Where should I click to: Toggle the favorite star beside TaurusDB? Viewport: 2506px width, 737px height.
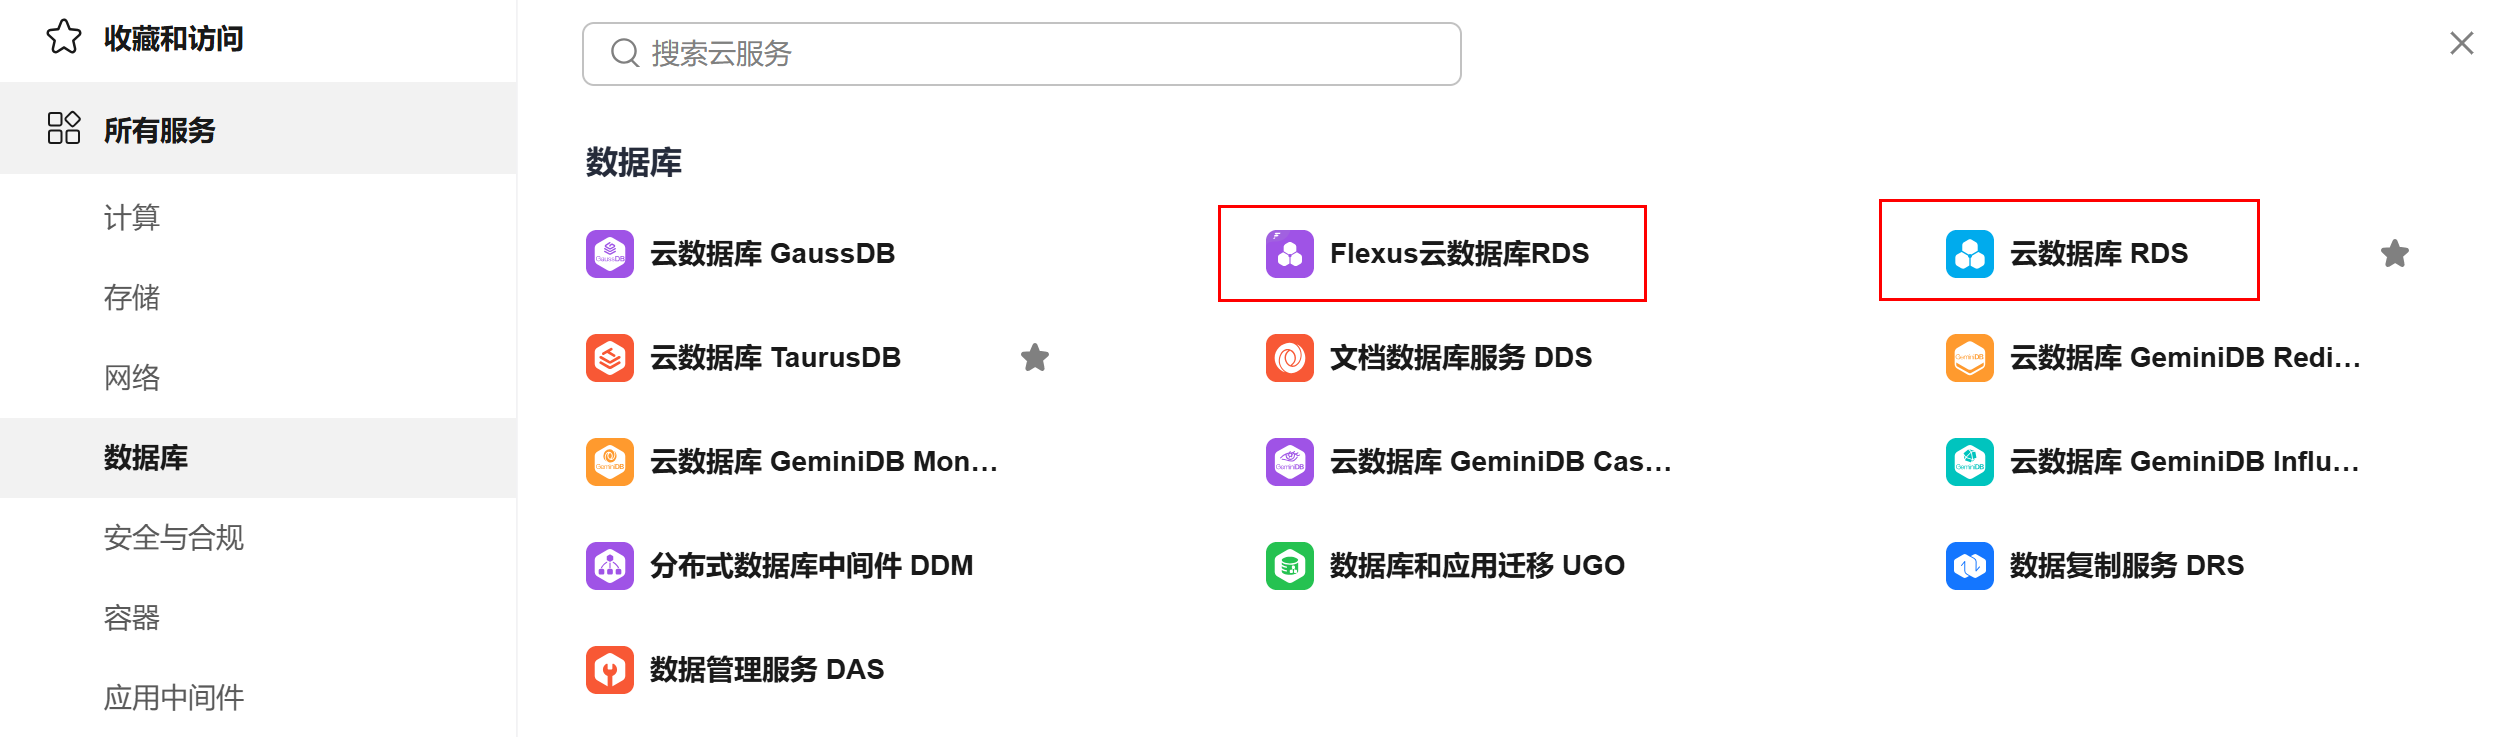[x=1035, y=358]
